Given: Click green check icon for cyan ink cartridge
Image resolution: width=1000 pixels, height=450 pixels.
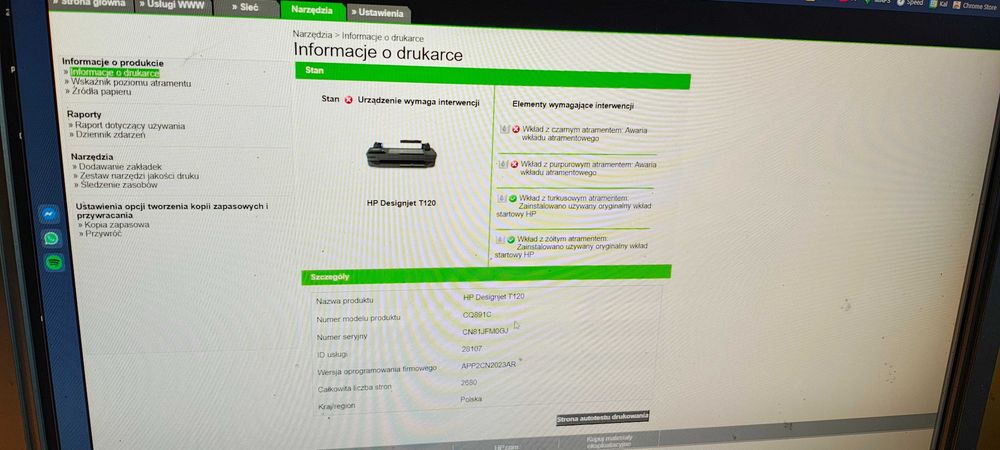Looking at the screenshot, I should tap(513, 198).
